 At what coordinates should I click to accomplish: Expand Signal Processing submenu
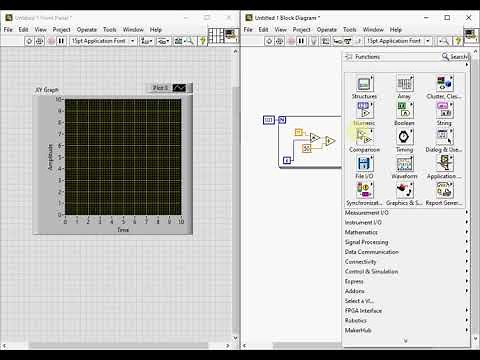[x=406, y=242]
